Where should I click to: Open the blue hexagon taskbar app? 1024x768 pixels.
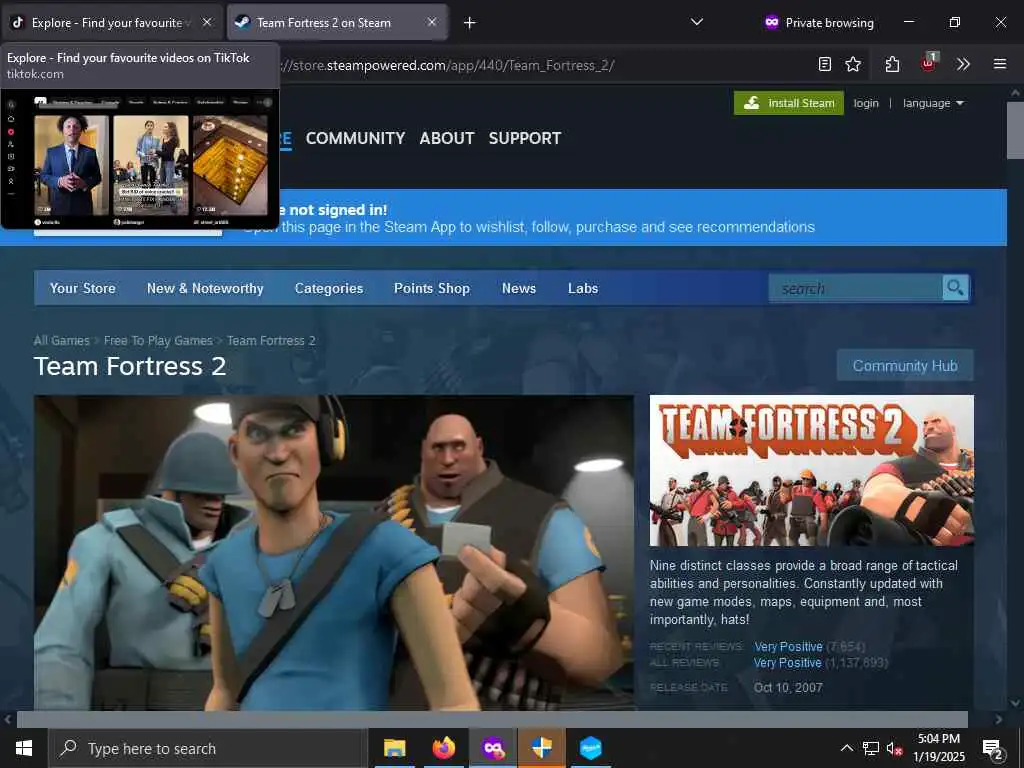pos(590,748)
